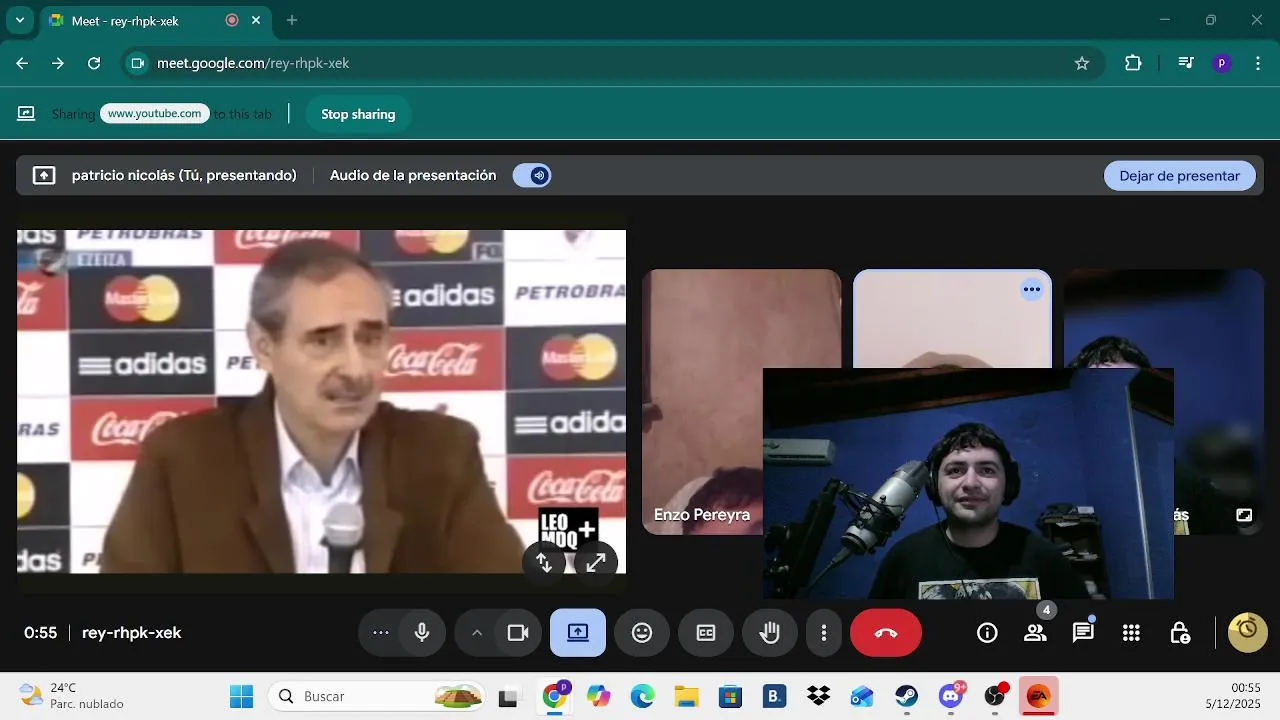Click the Buscar taskbar search box
Viewport: 1280px width, 720px height.
[x=377, y=696]
